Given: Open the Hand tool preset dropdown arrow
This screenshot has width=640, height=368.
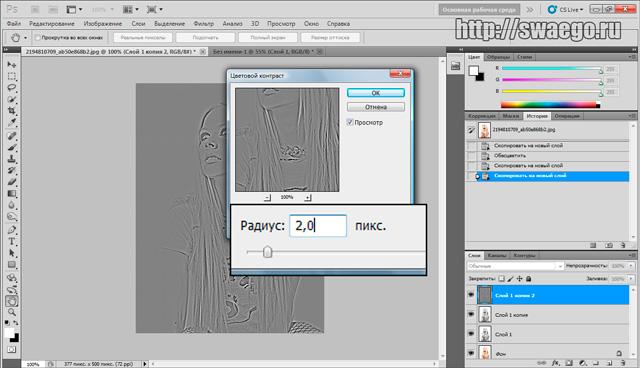Looking at the screenshot, I should pos(25,38).
